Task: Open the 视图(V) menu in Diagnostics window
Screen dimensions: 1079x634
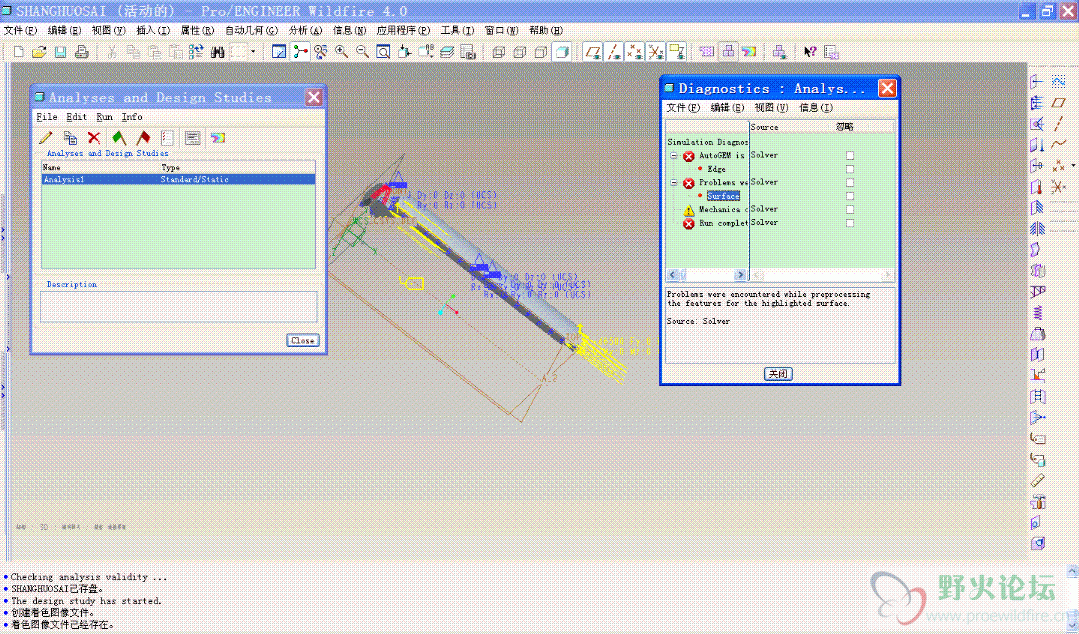Action: (x=771, y=107)
